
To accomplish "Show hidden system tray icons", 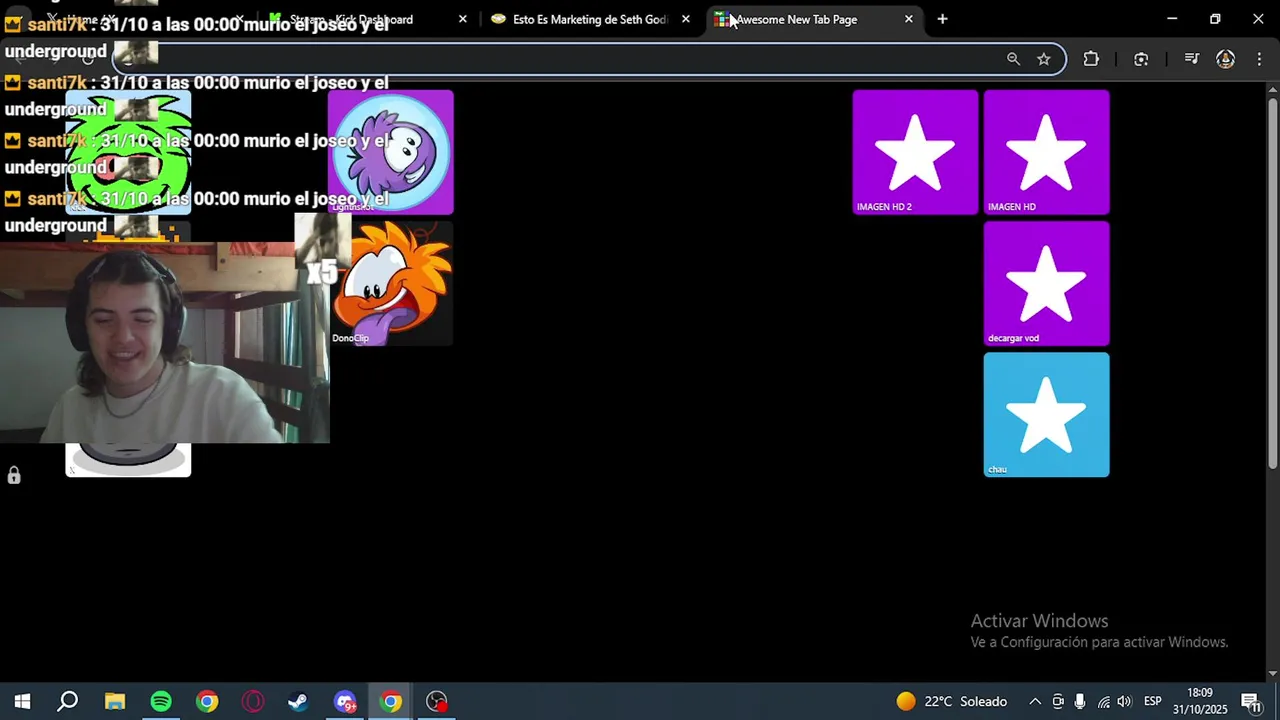I will [x=1035, y=701].
